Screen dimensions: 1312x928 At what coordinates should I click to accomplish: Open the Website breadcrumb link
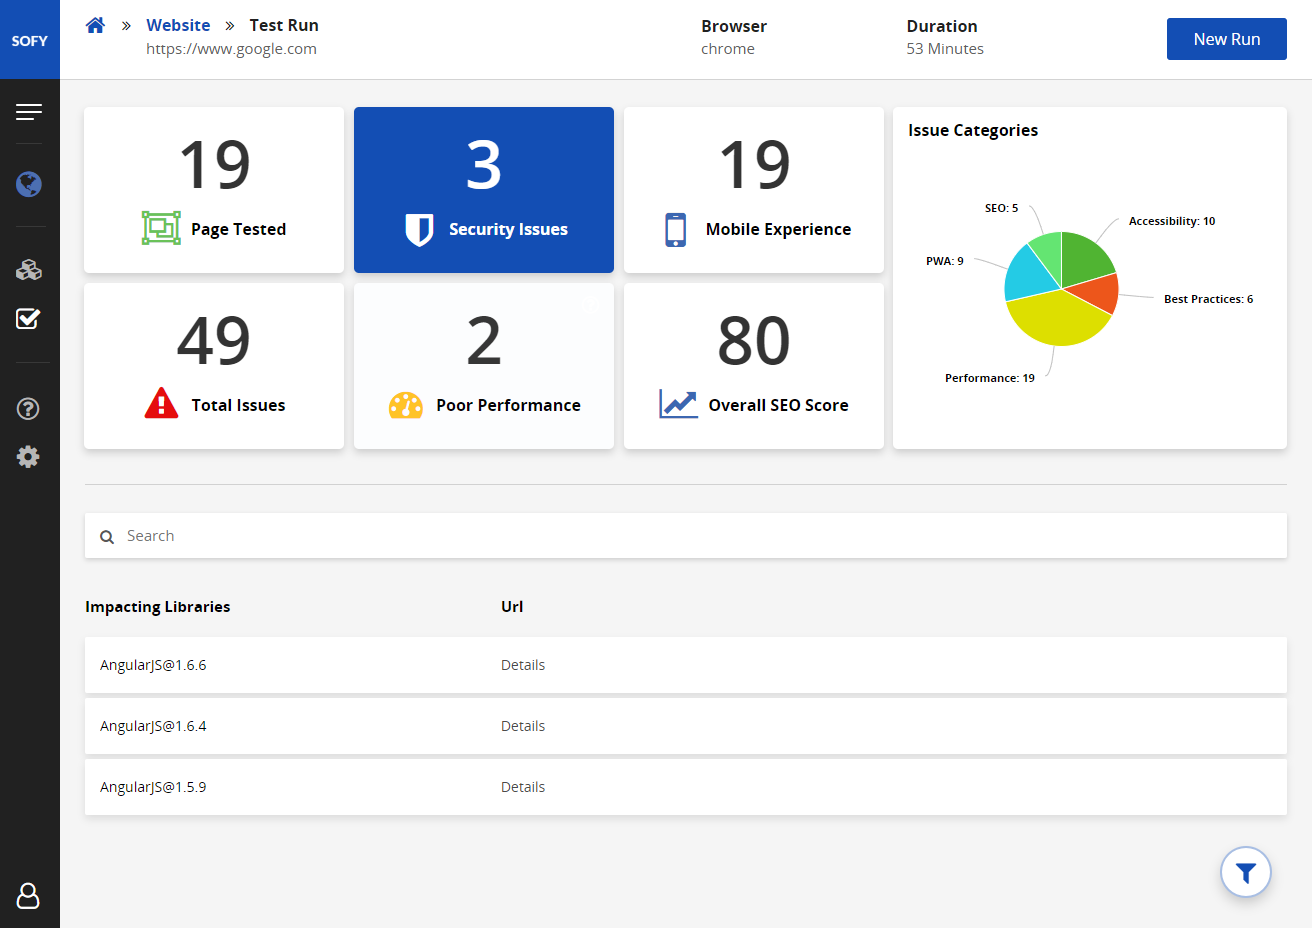point(178,25)
